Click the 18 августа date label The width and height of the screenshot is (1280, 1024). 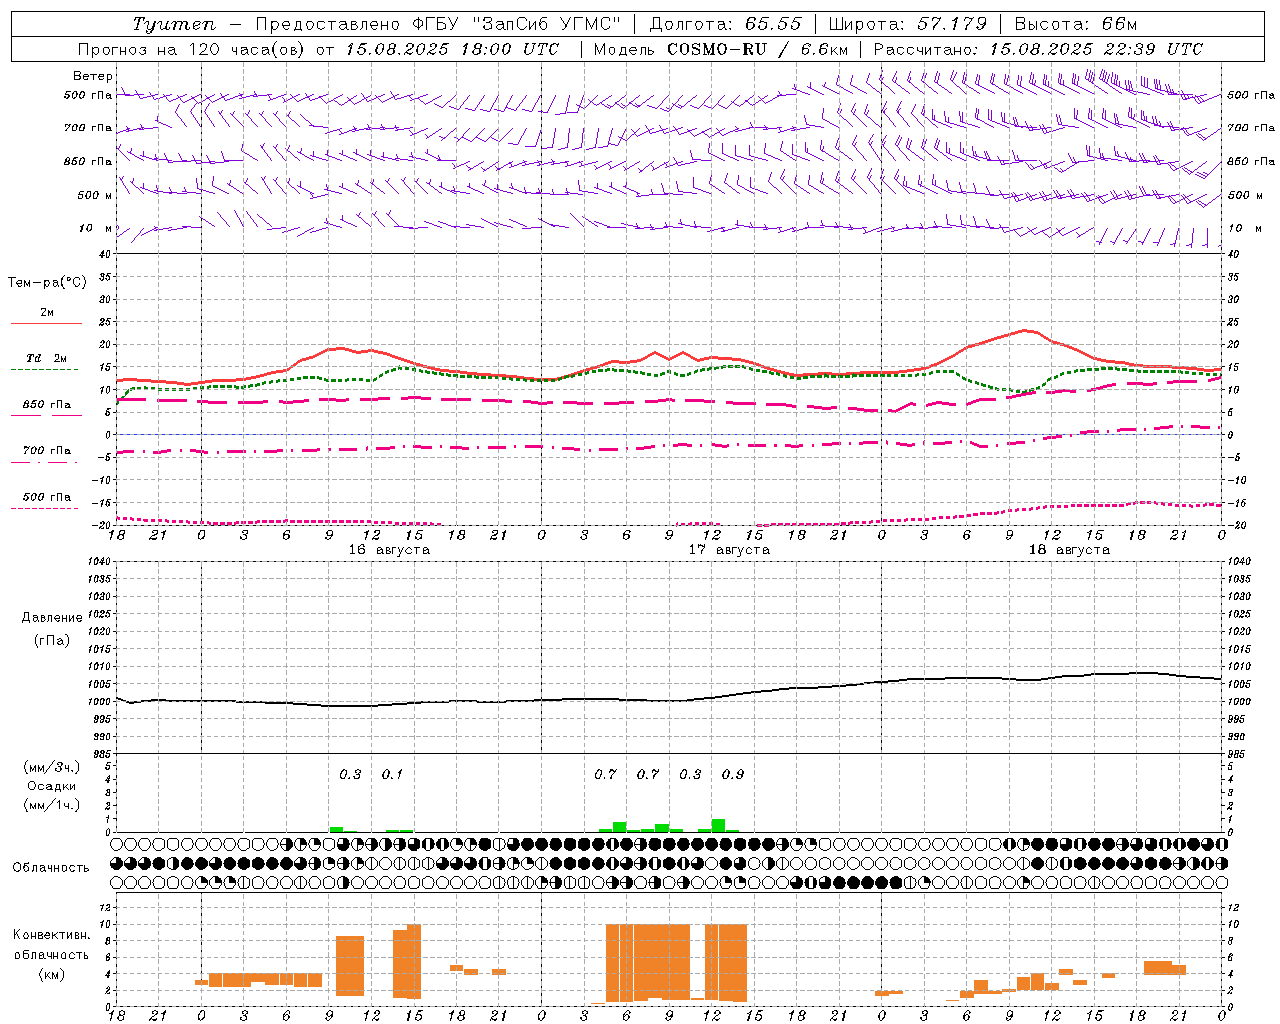[x=1069, y=550]
